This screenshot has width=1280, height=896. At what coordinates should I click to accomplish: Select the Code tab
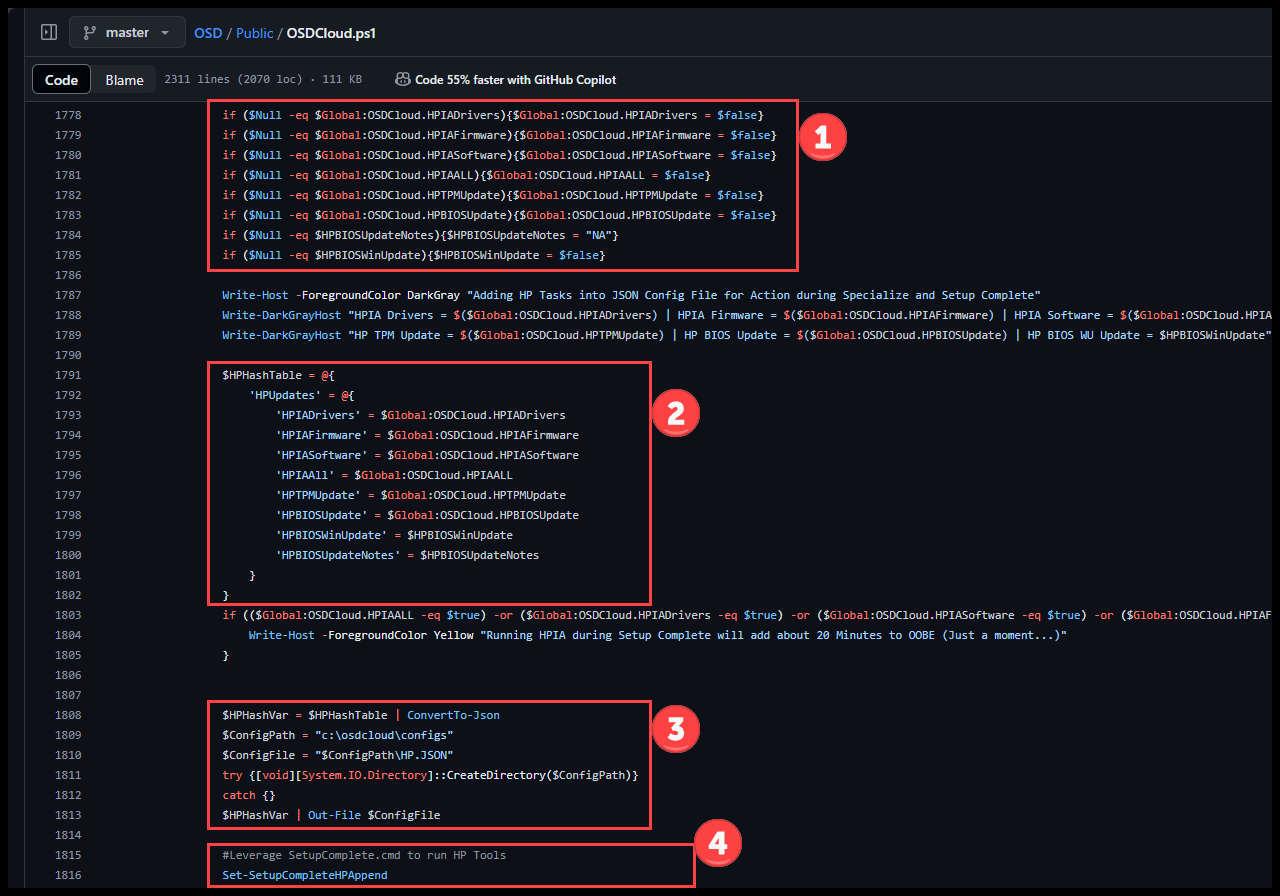pos(61,79)
